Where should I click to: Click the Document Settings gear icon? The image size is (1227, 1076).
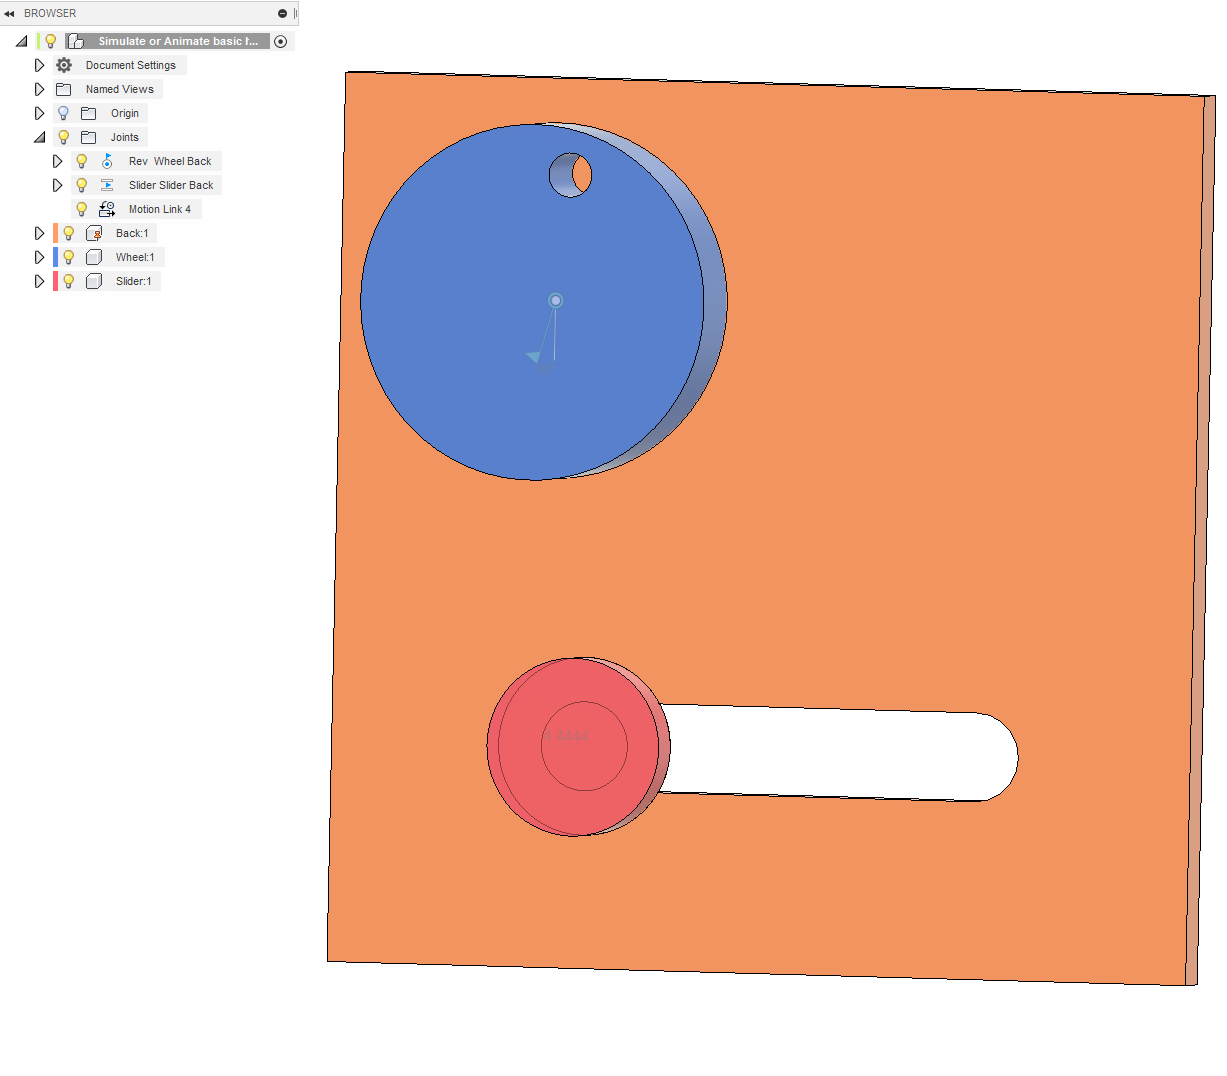point(64,64)
